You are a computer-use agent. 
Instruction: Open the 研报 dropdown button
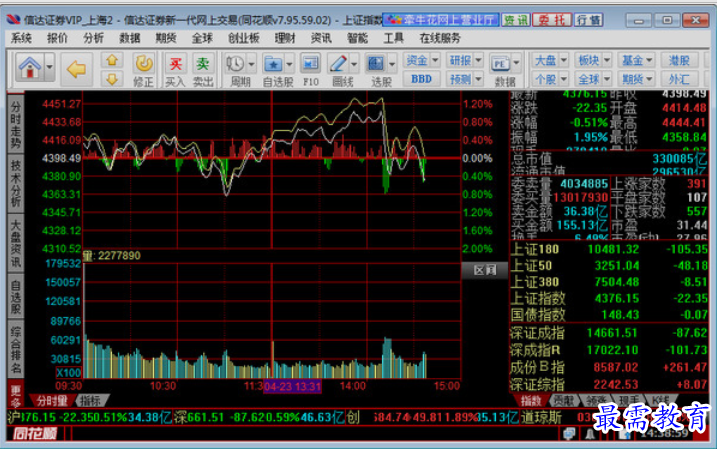pyautogui.click(x=465, y=60)
